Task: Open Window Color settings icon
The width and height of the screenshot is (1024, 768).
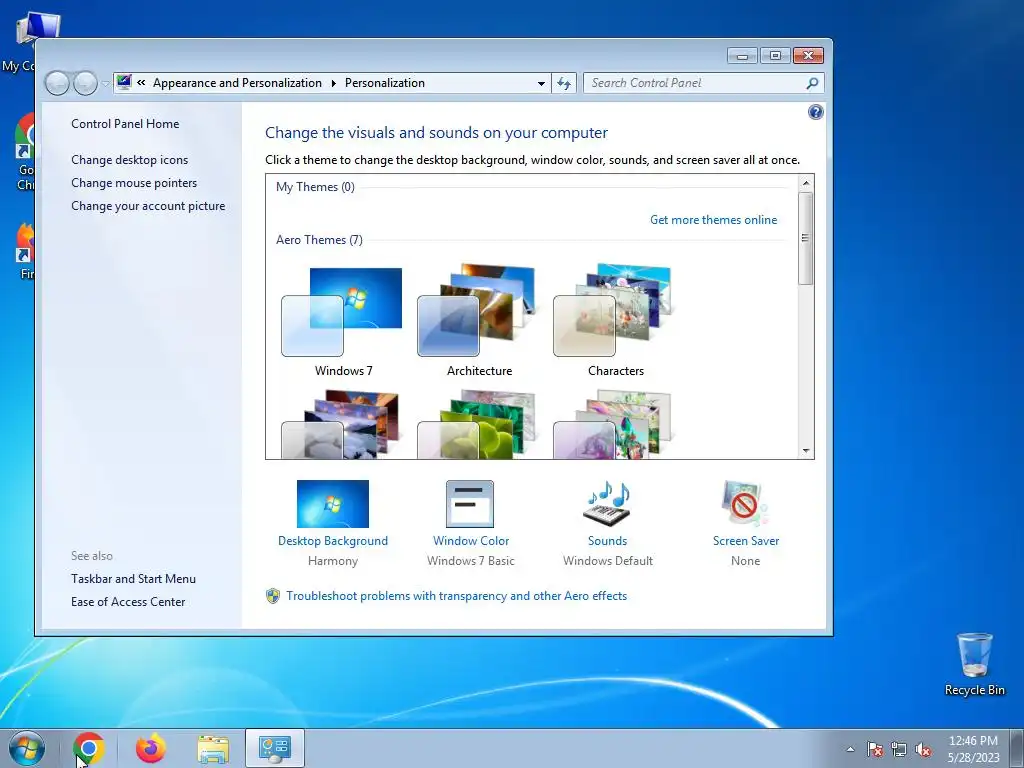Action: (470, 504)
